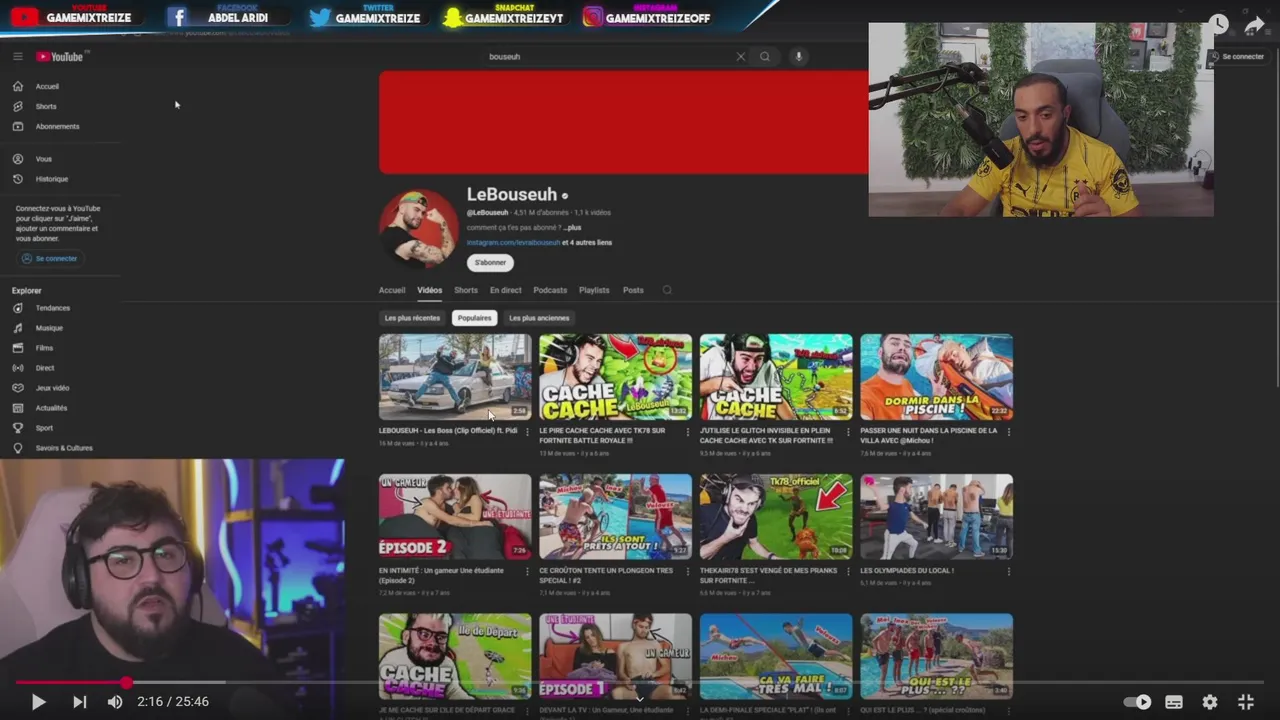The image size is (1280, 720).
Task: Open options menu for J'utilise le glitch video
Action: [848, 432]
